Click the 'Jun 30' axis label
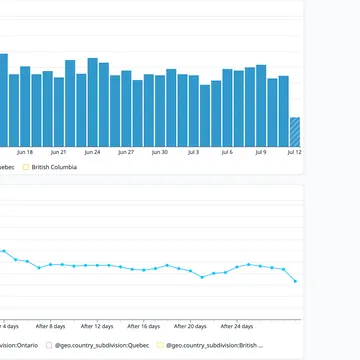This screenshot has width=360, height=360. [x=160, y=152]
